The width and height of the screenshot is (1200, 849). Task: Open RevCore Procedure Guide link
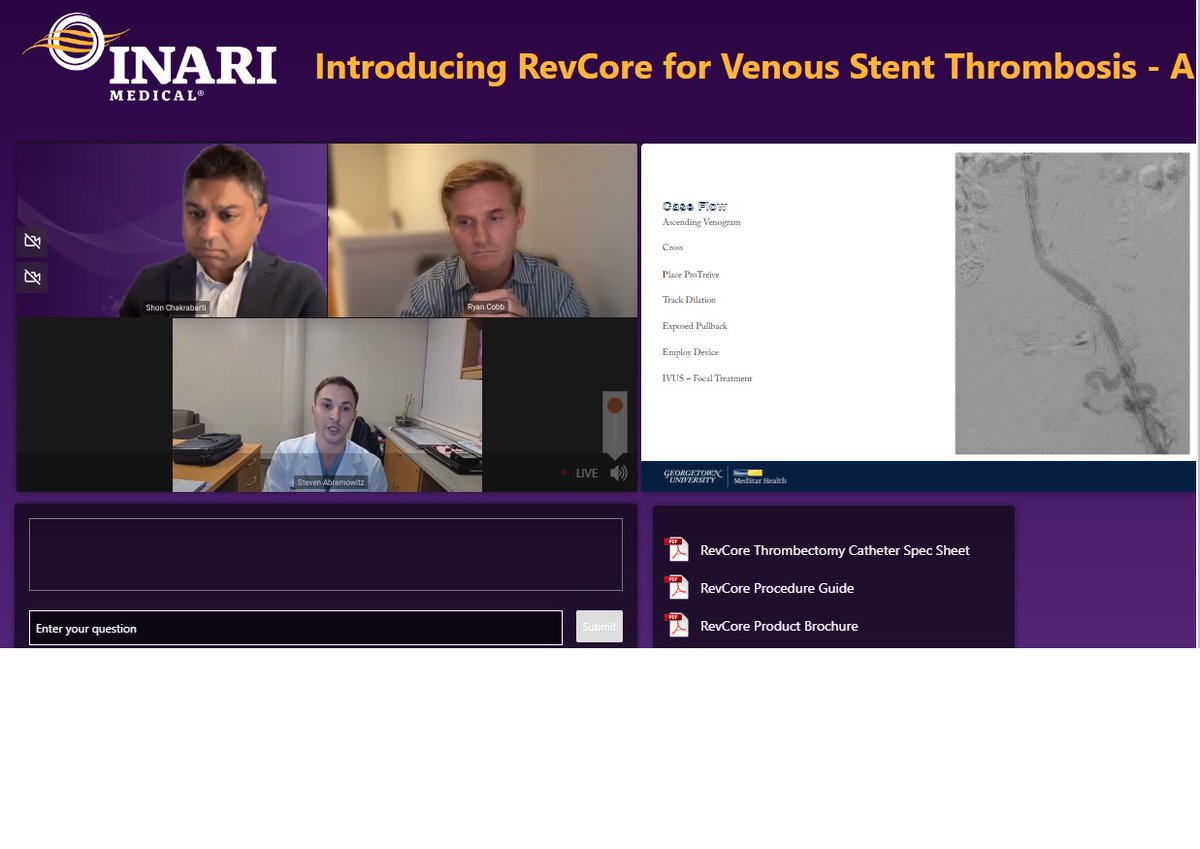[777, 588]
